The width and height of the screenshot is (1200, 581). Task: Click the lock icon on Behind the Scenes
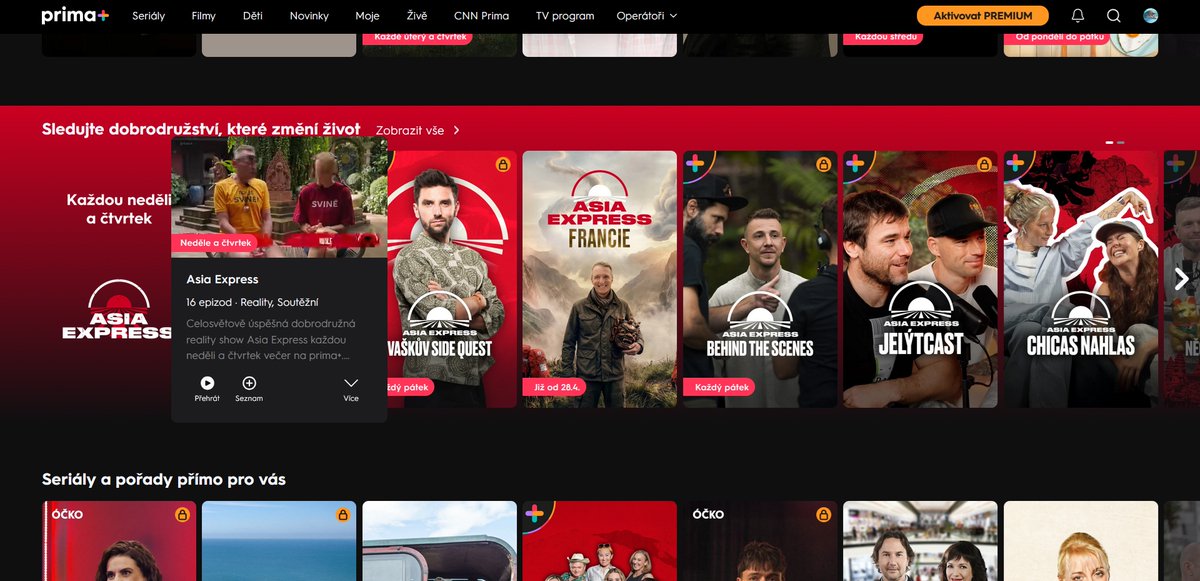click(823, 164)
